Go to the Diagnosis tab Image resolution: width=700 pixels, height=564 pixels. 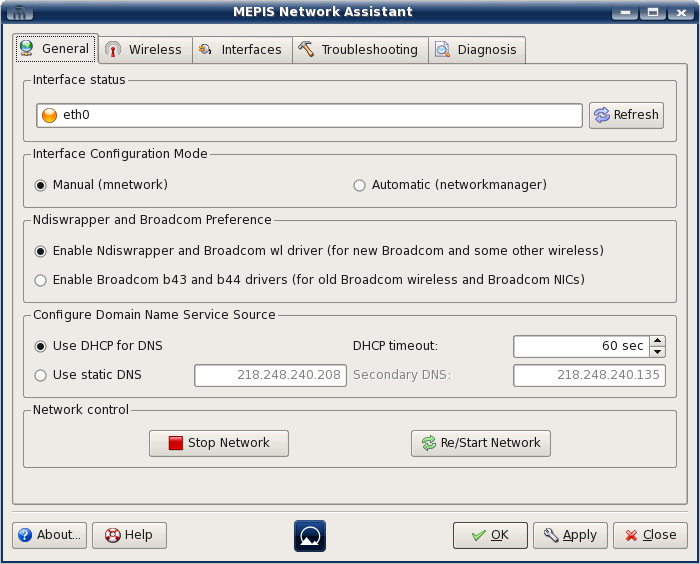(x=476, y=50)
